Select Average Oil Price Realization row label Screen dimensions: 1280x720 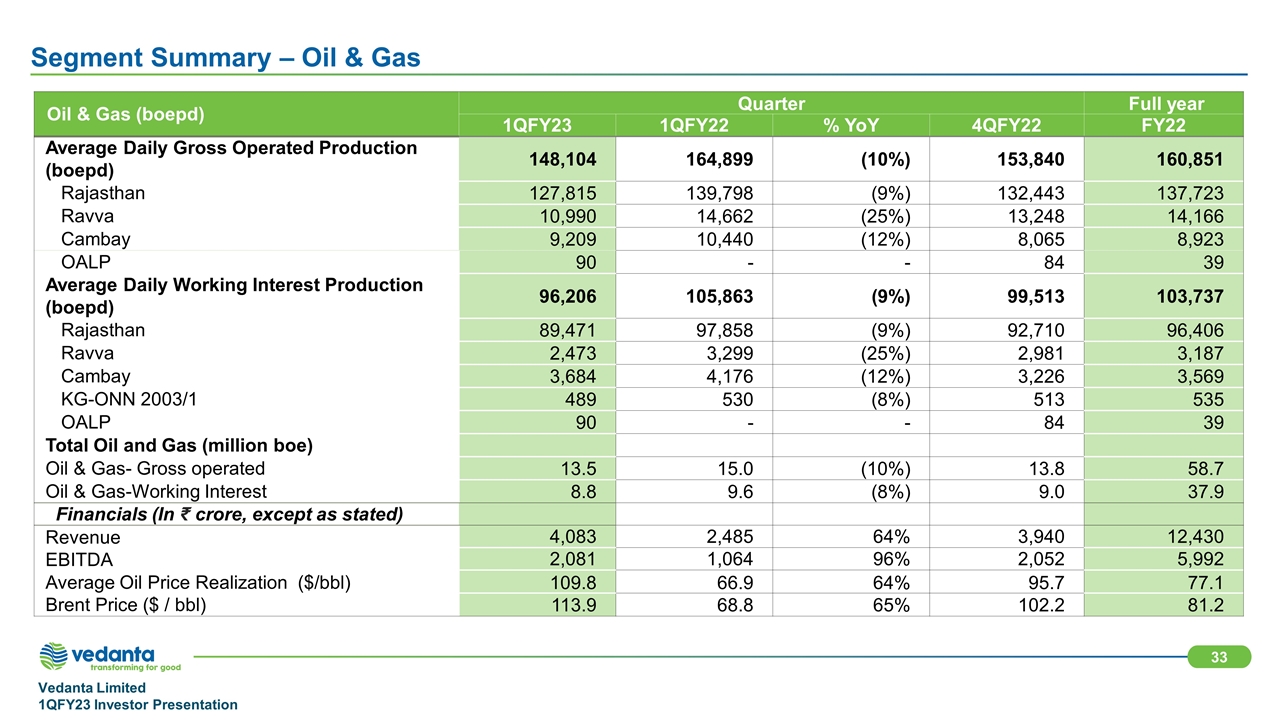point(198,580)
